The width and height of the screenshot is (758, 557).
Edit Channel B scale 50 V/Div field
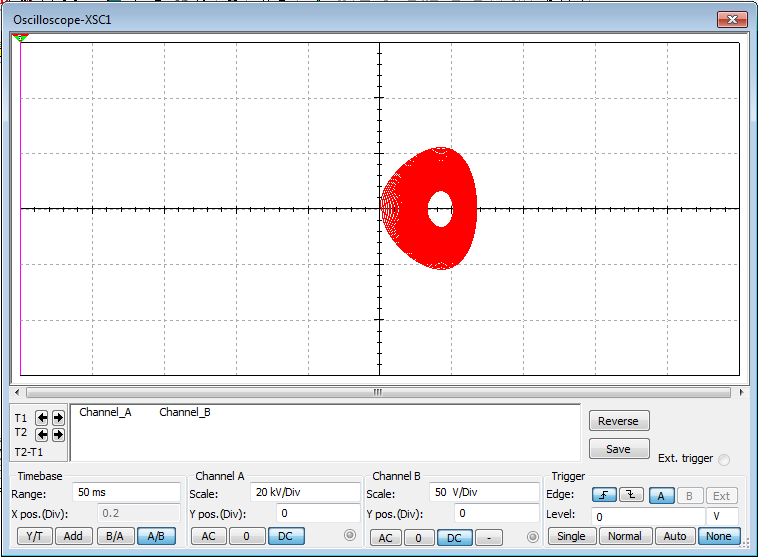click(x=484, y=492)
